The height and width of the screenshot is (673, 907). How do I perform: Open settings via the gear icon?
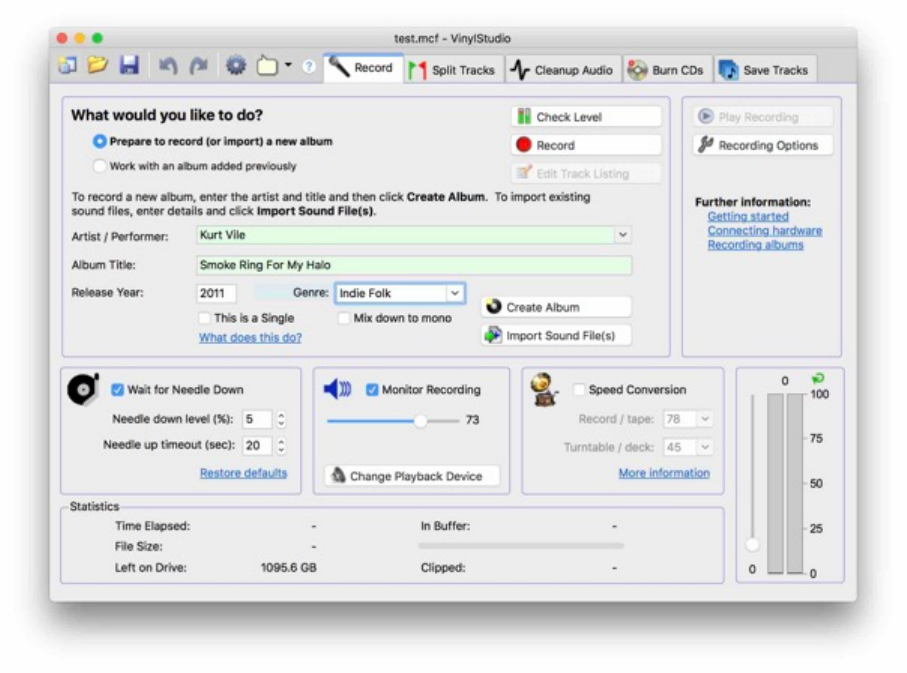[x=236, y=65]
